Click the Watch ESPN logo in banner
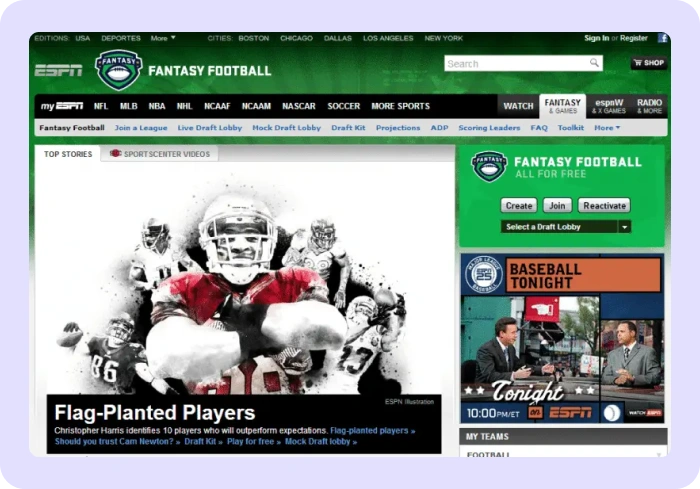This screenshot has height=489, width=700. (645, 413)
